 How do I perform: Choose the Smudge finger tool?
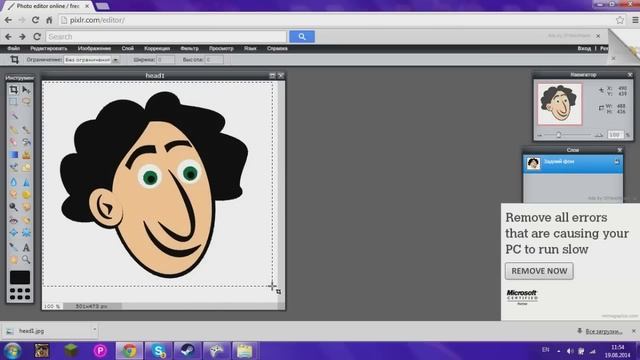point(13,194)
